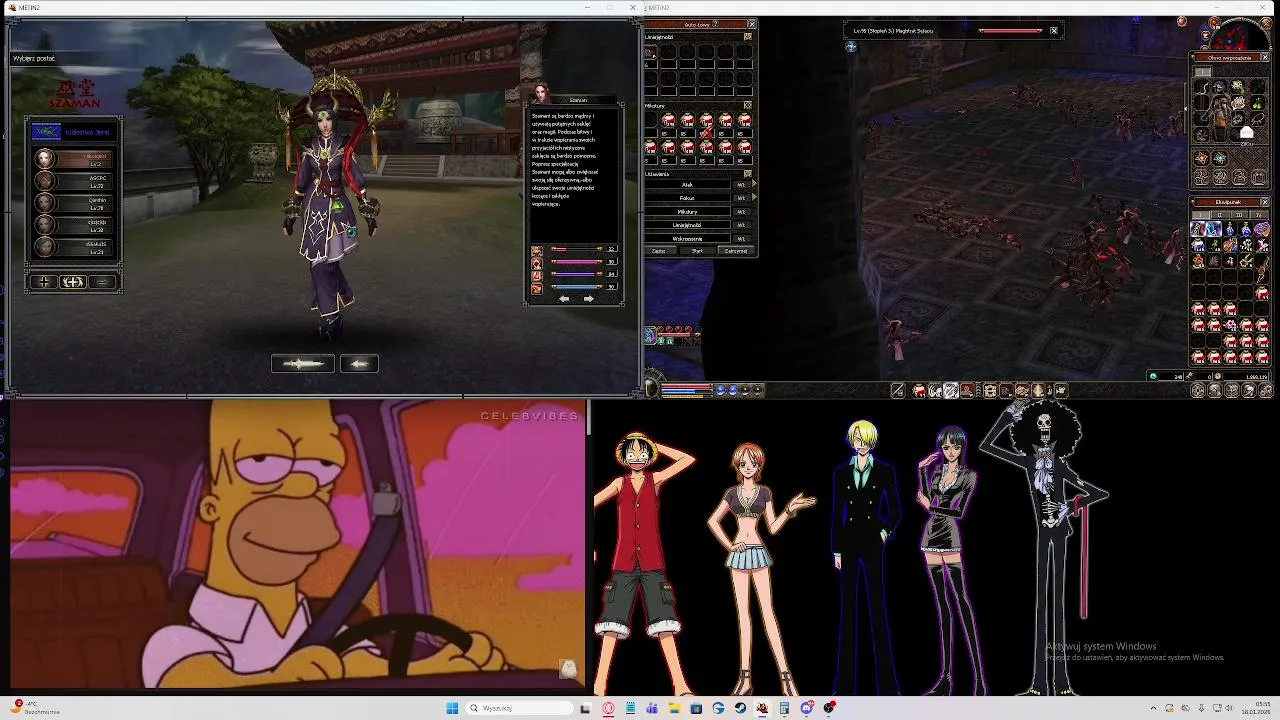The width and height of the screenshot is (1280, 720).
Task: Click the target's red HP bar
Action: (1010, 31)
